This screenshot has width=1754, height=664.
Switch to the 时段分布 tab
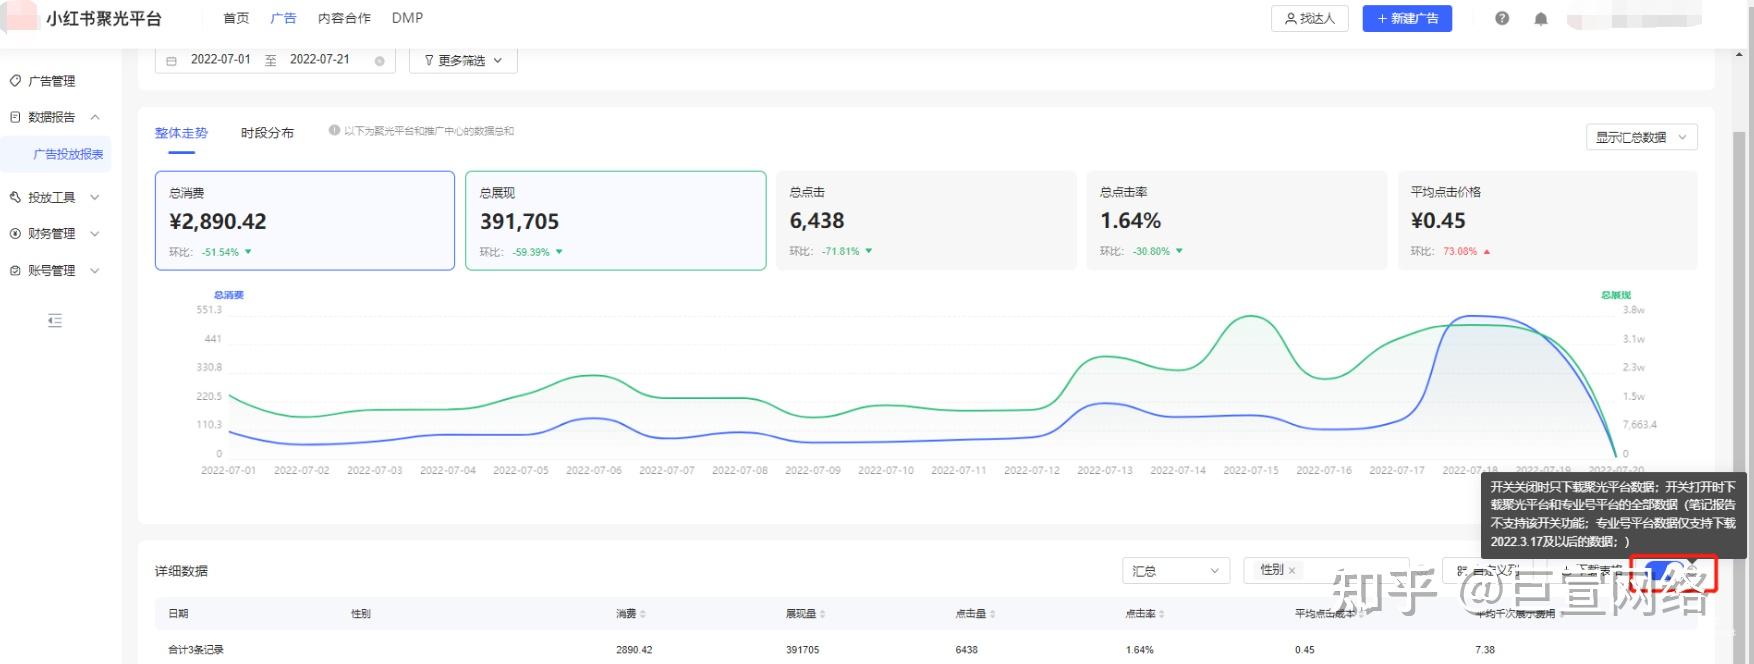point(267,133)
